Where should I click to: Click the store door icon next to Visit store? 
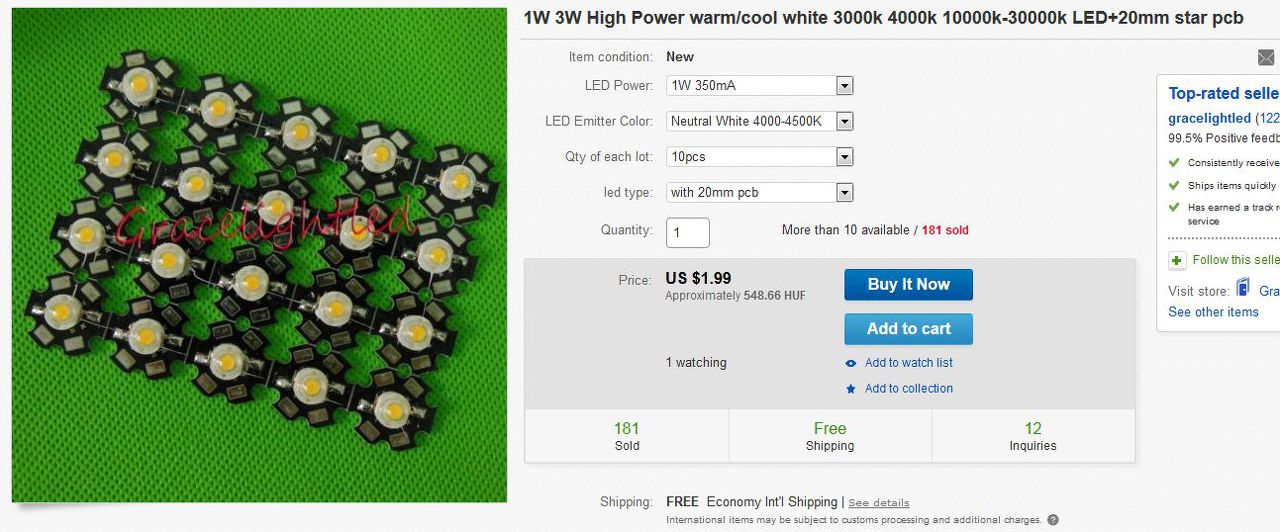click(1243, 289)
